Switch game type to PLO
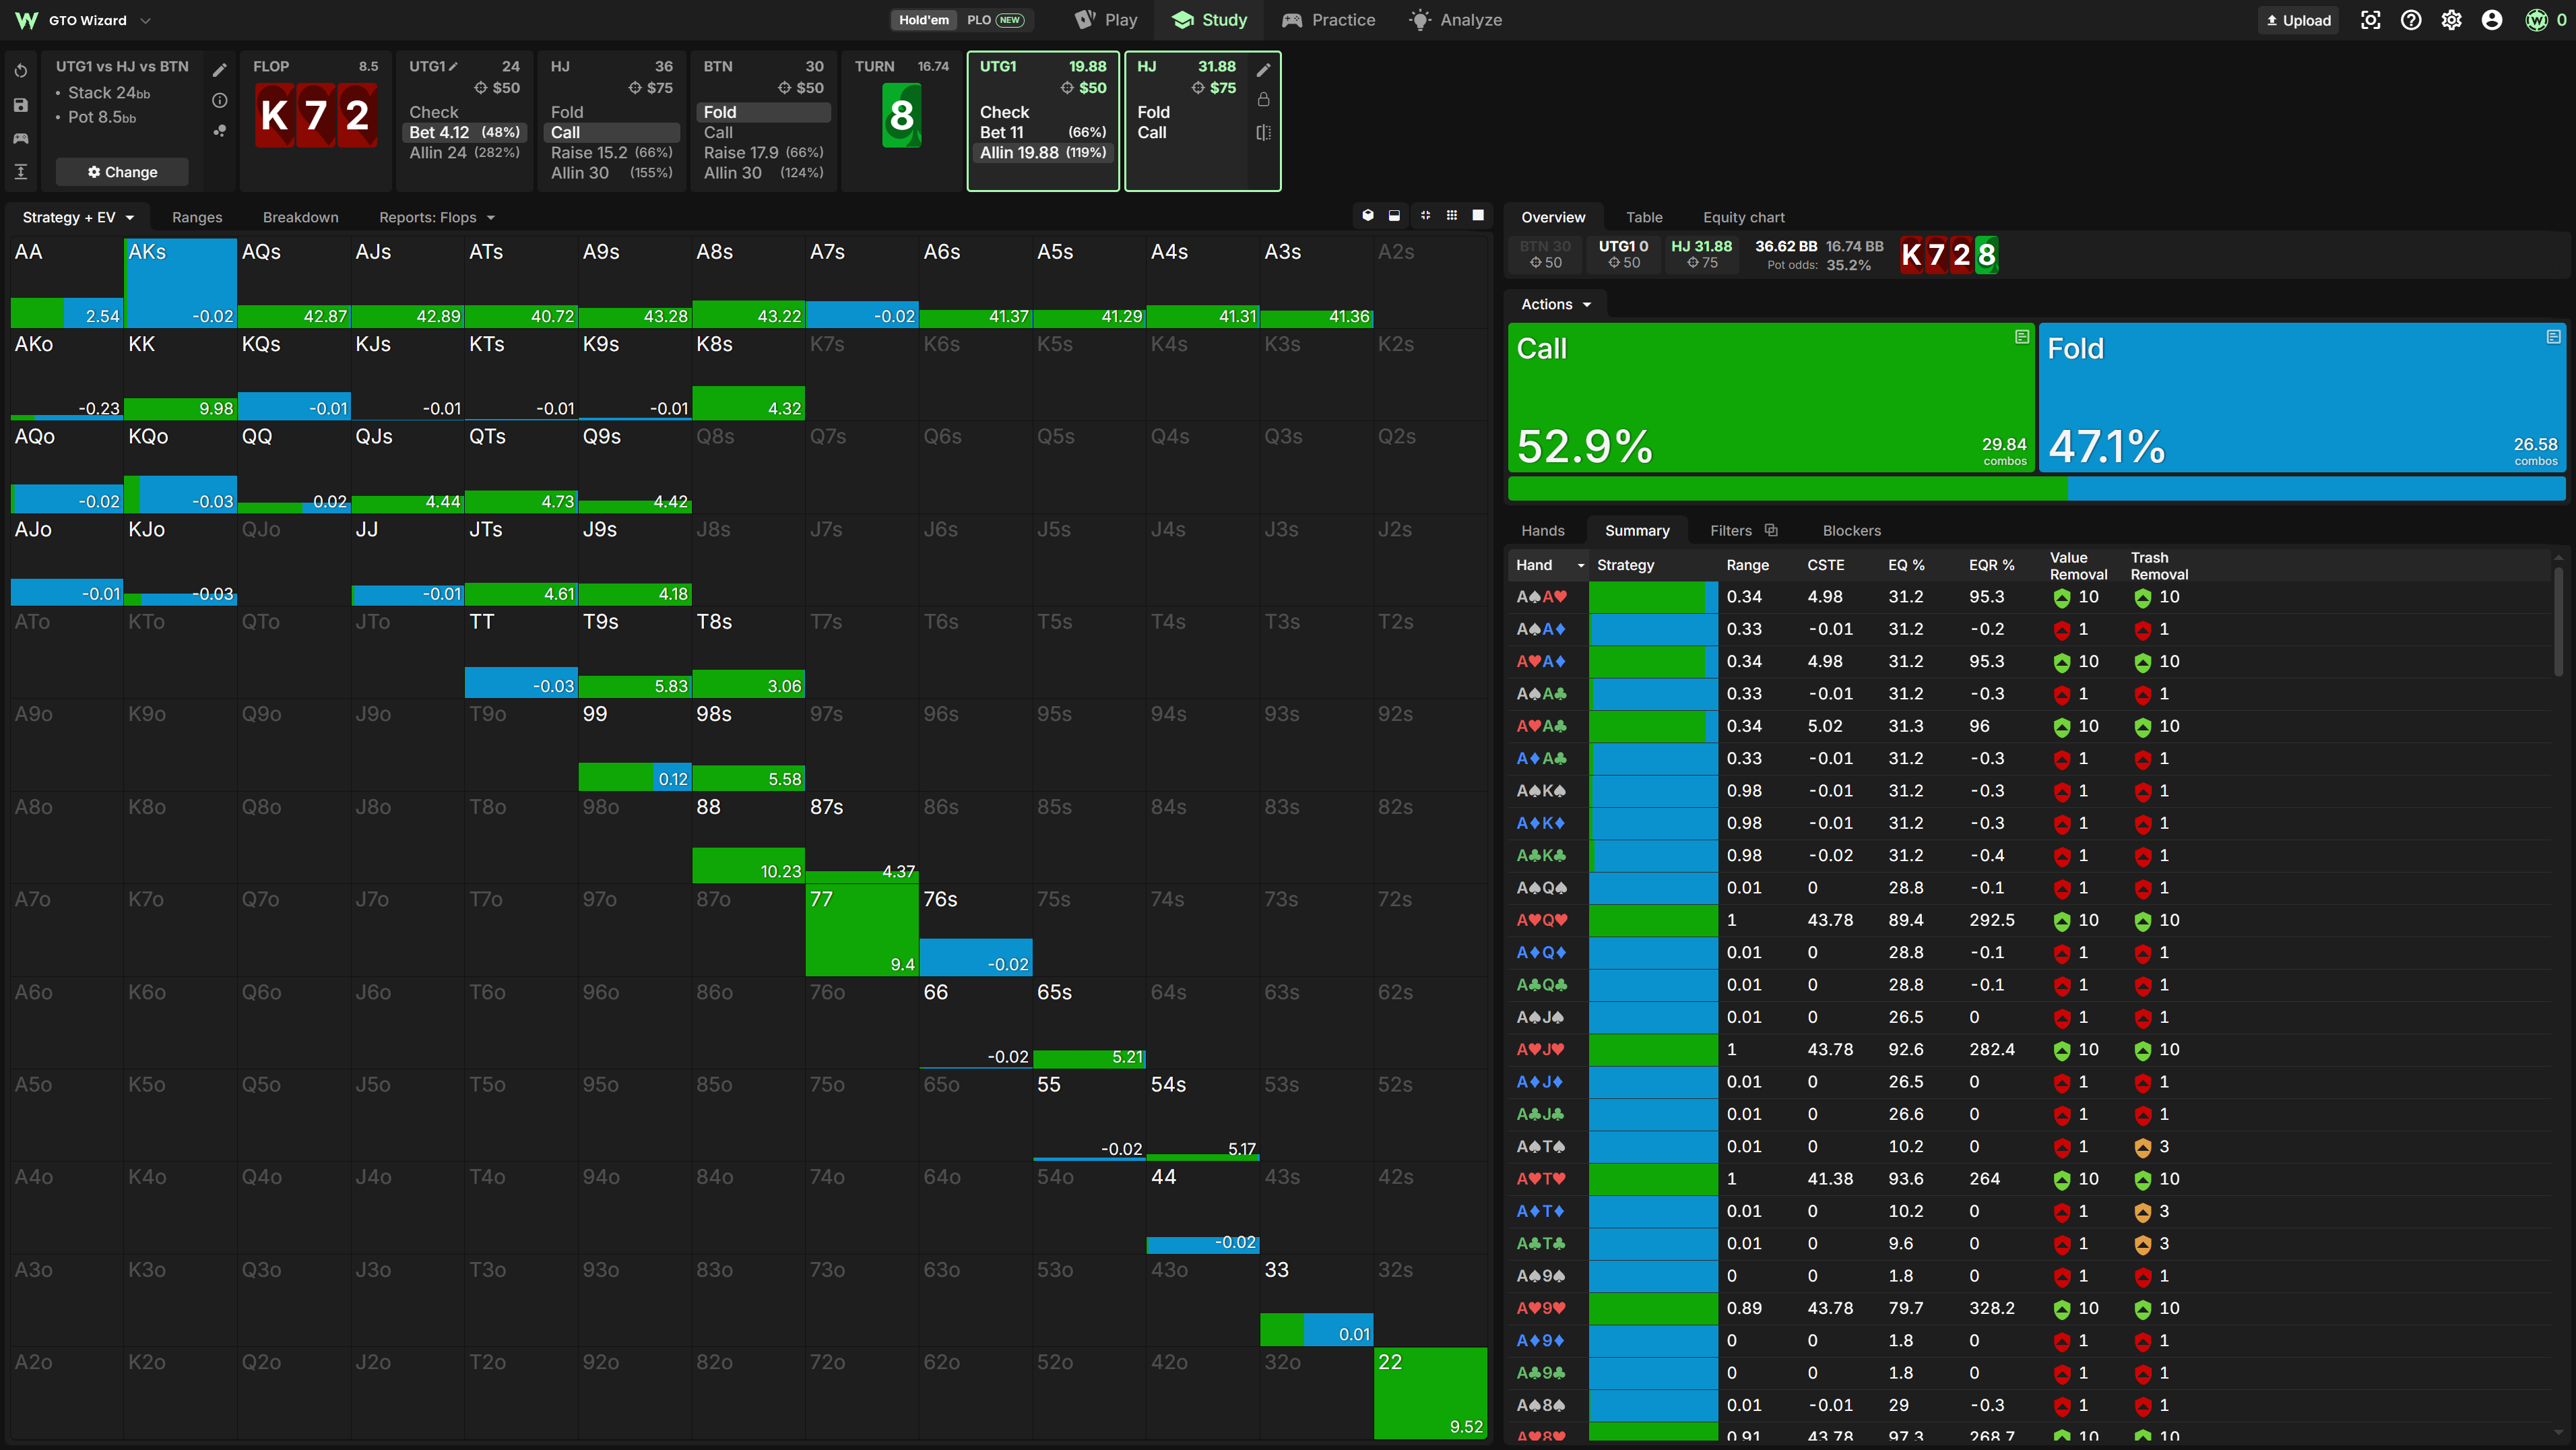The image size is (2576, 1450). point(995,20)
